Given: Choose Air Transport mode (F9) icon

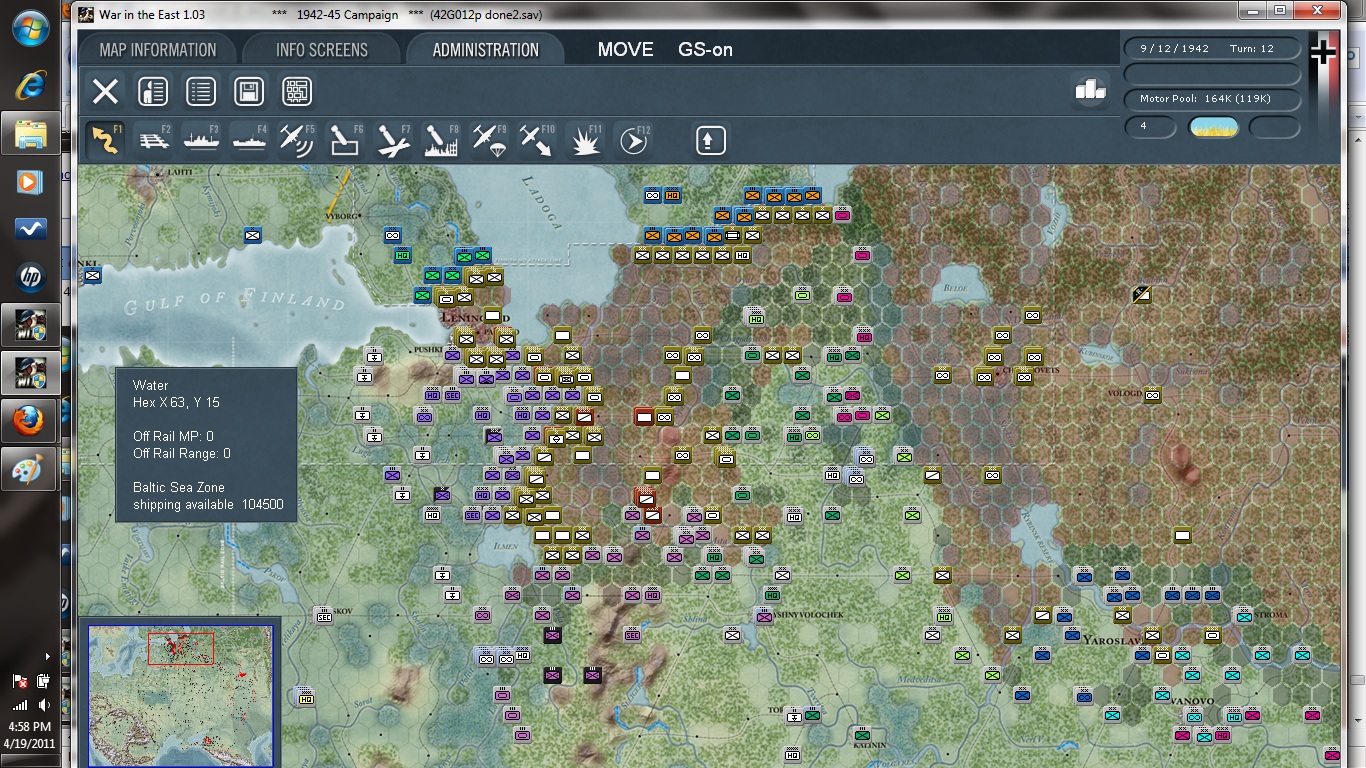Looking at the screenshot, I should coord(489,140).
